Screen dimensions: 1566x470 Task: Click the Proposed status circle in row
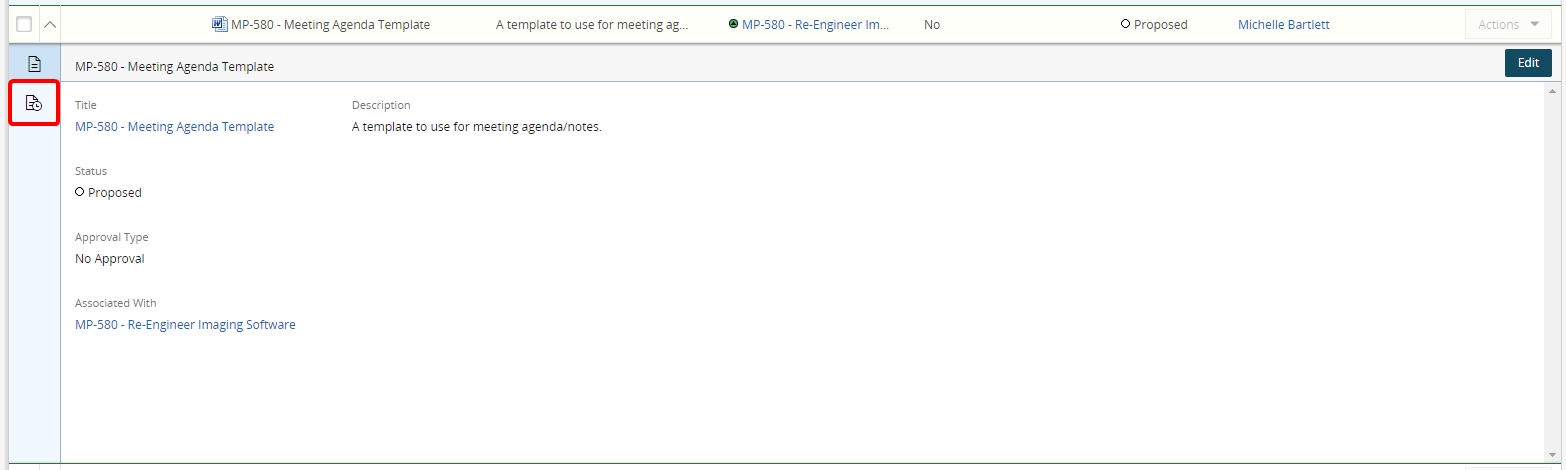point(1126,24)
